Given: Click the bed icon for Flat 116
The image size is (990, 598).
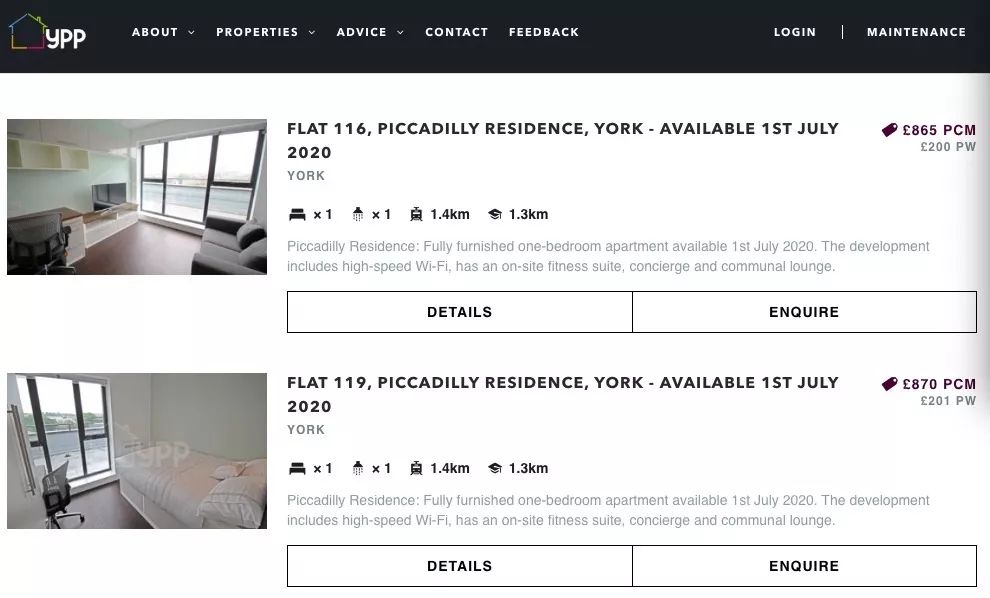Looking at the screenshot, I should point(297,215).
